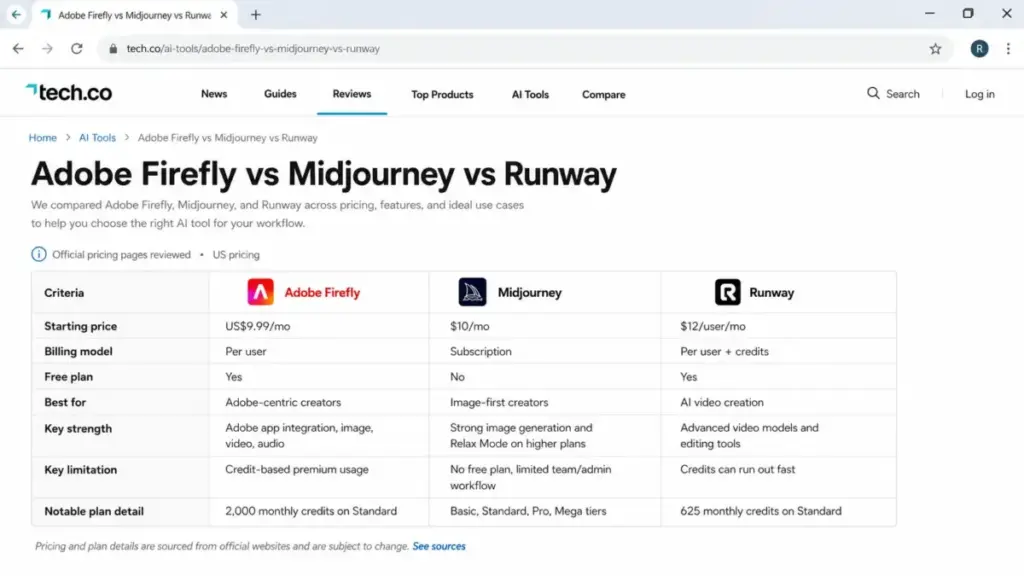Click the info icon beside Official pricing

click(x=39, y=254)
